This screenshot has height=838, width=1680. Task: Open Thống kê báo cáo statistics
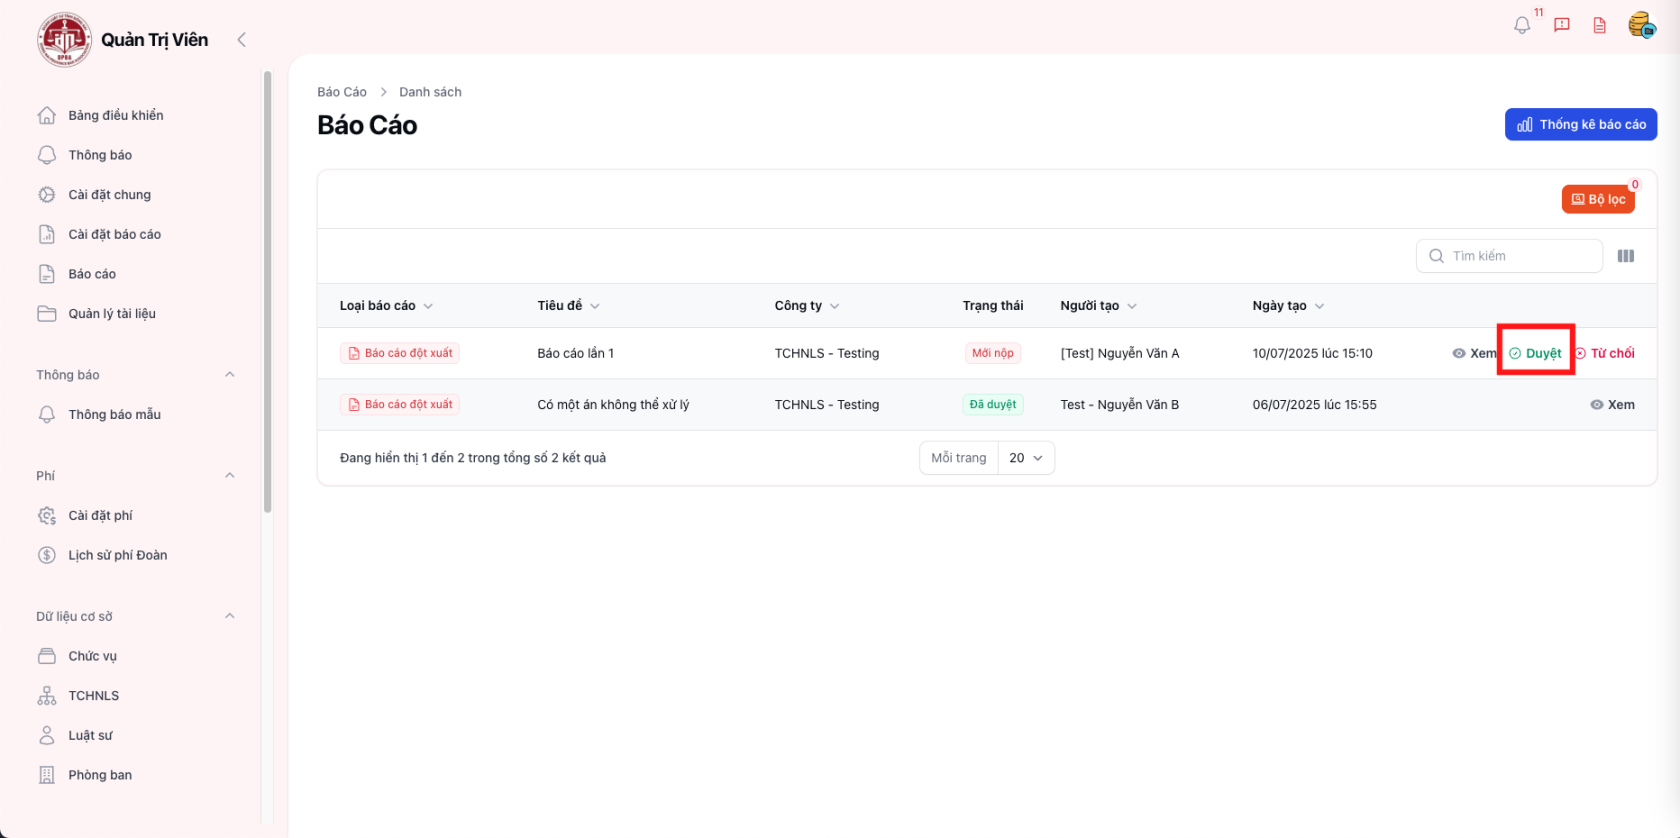(x=1580, y=125)
